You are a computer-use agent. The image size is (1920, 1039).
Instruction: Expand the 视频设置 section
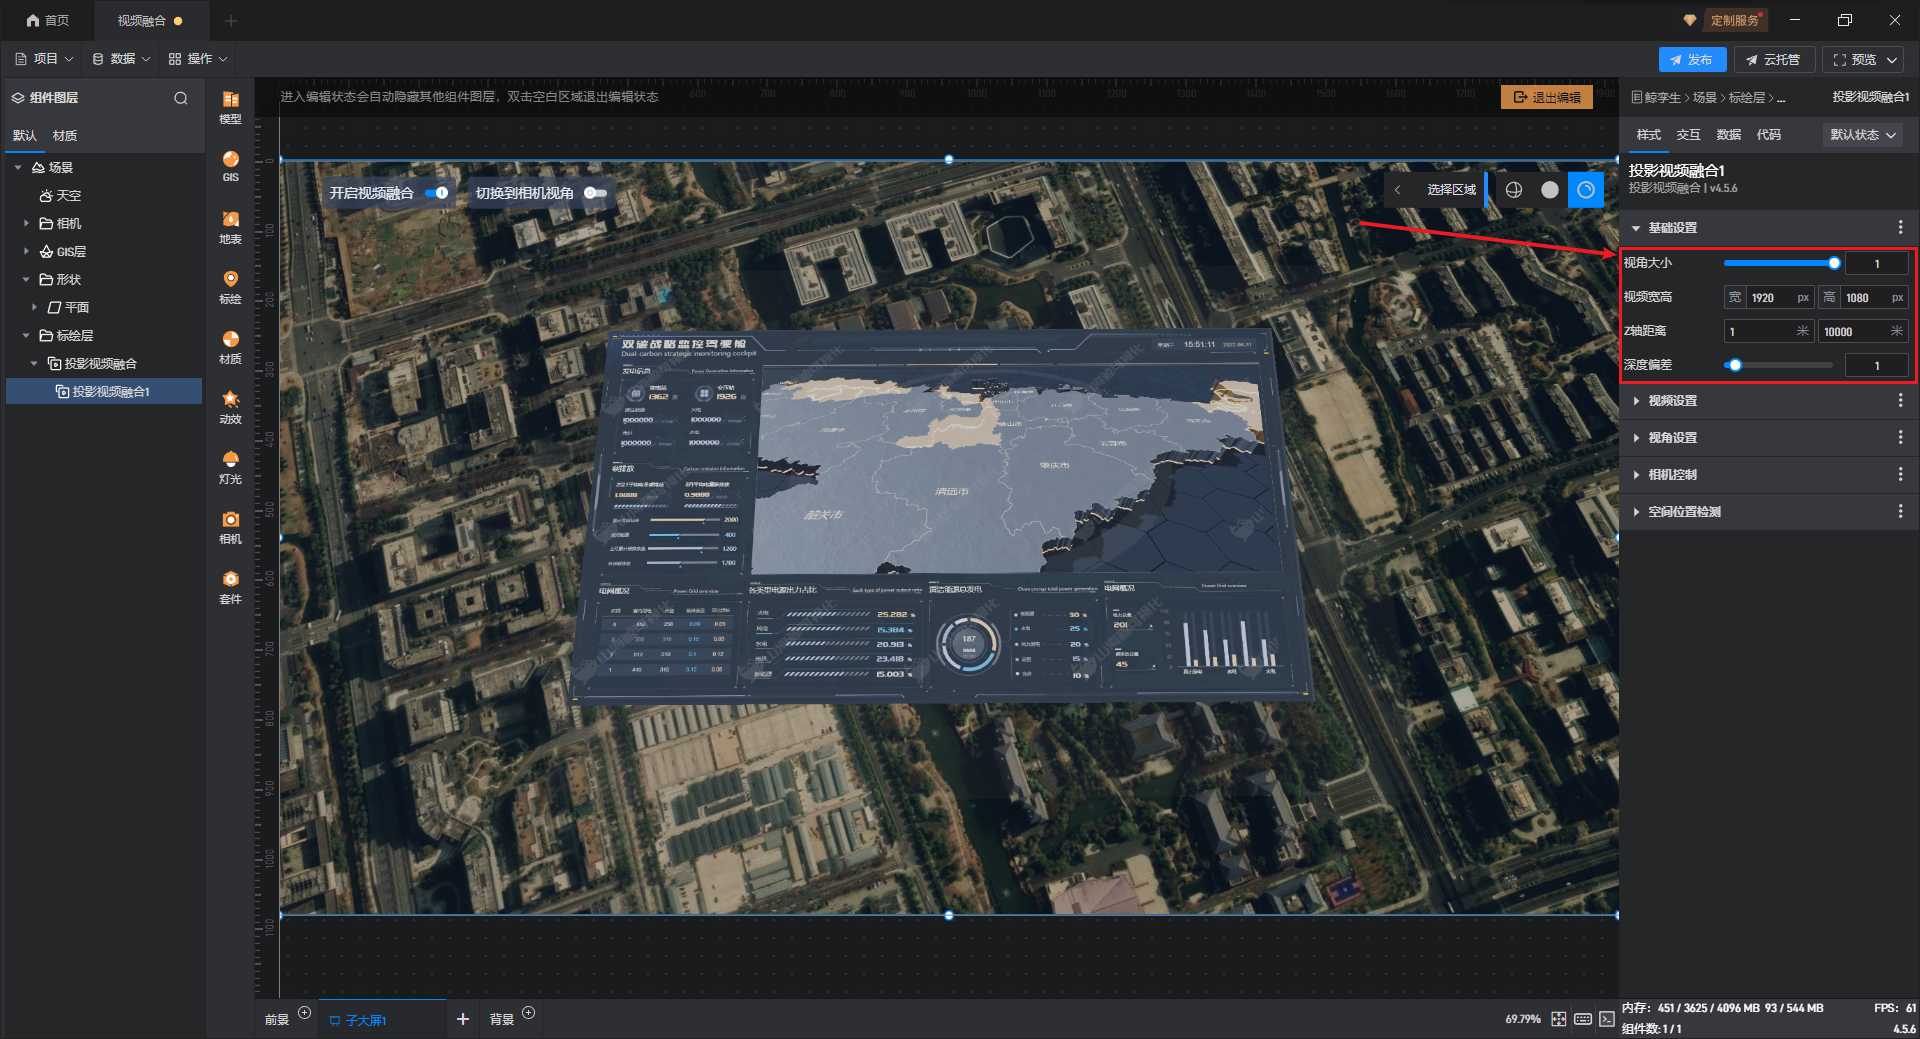(x=1636, y=401)
